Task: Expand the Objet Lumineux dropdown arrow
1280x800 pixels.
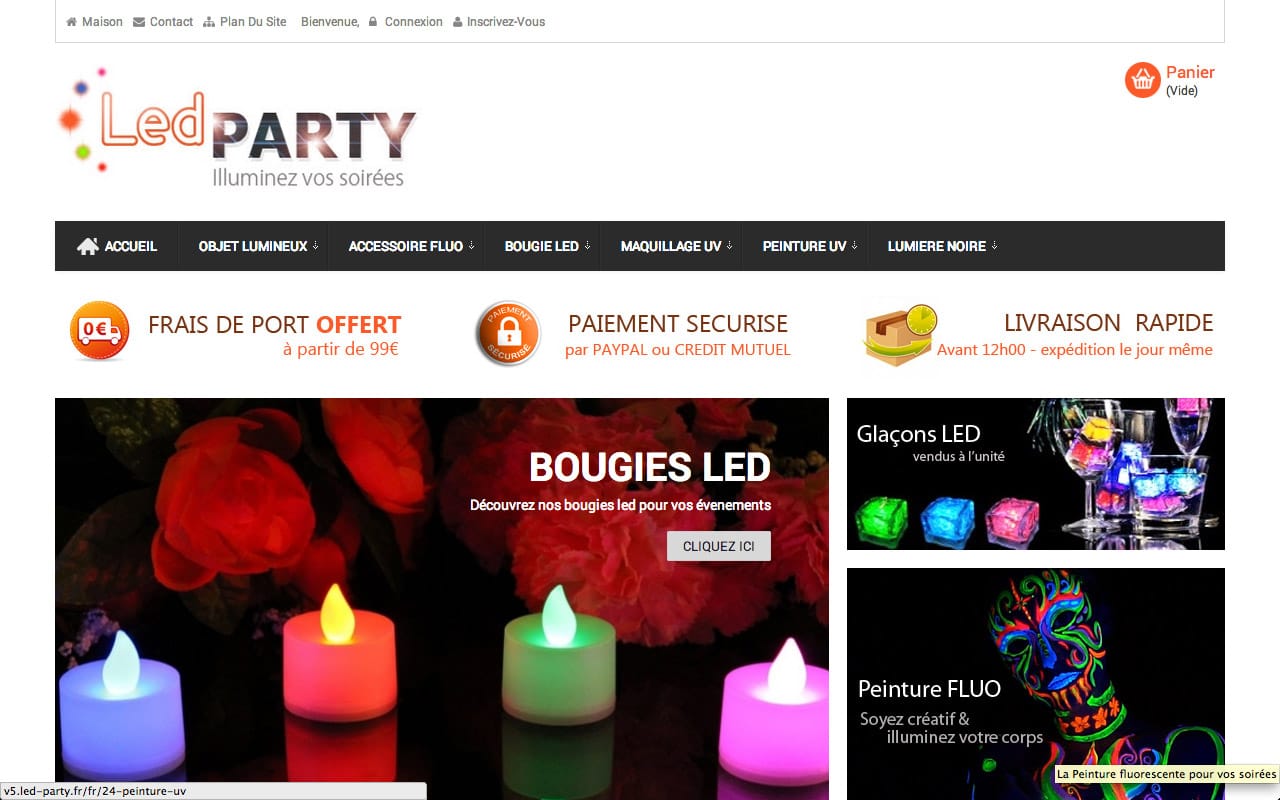Action: [315, 246]
